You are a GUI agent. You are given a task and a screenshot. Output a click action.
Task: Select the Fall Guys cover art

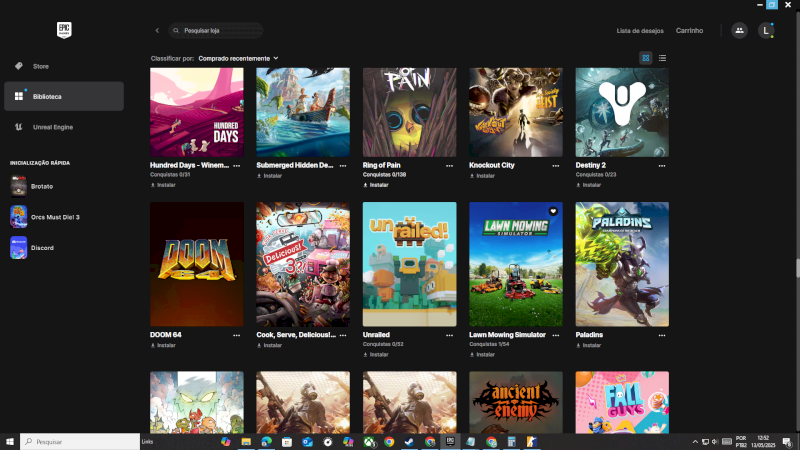coord(622,403)
